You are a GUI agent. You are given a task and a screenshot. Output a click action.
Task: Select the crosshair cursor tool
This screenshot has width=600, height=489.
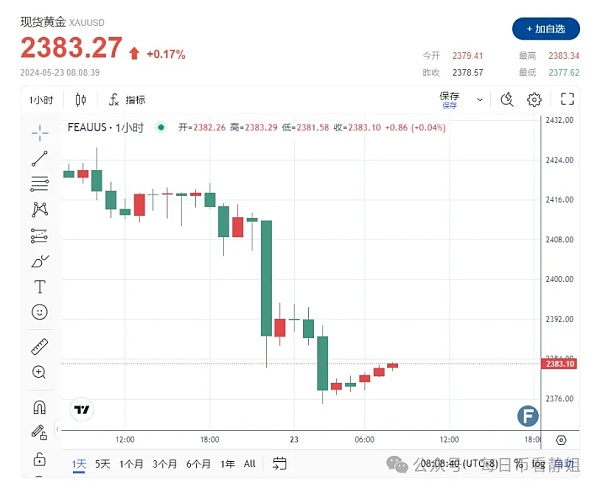(40, 132)
